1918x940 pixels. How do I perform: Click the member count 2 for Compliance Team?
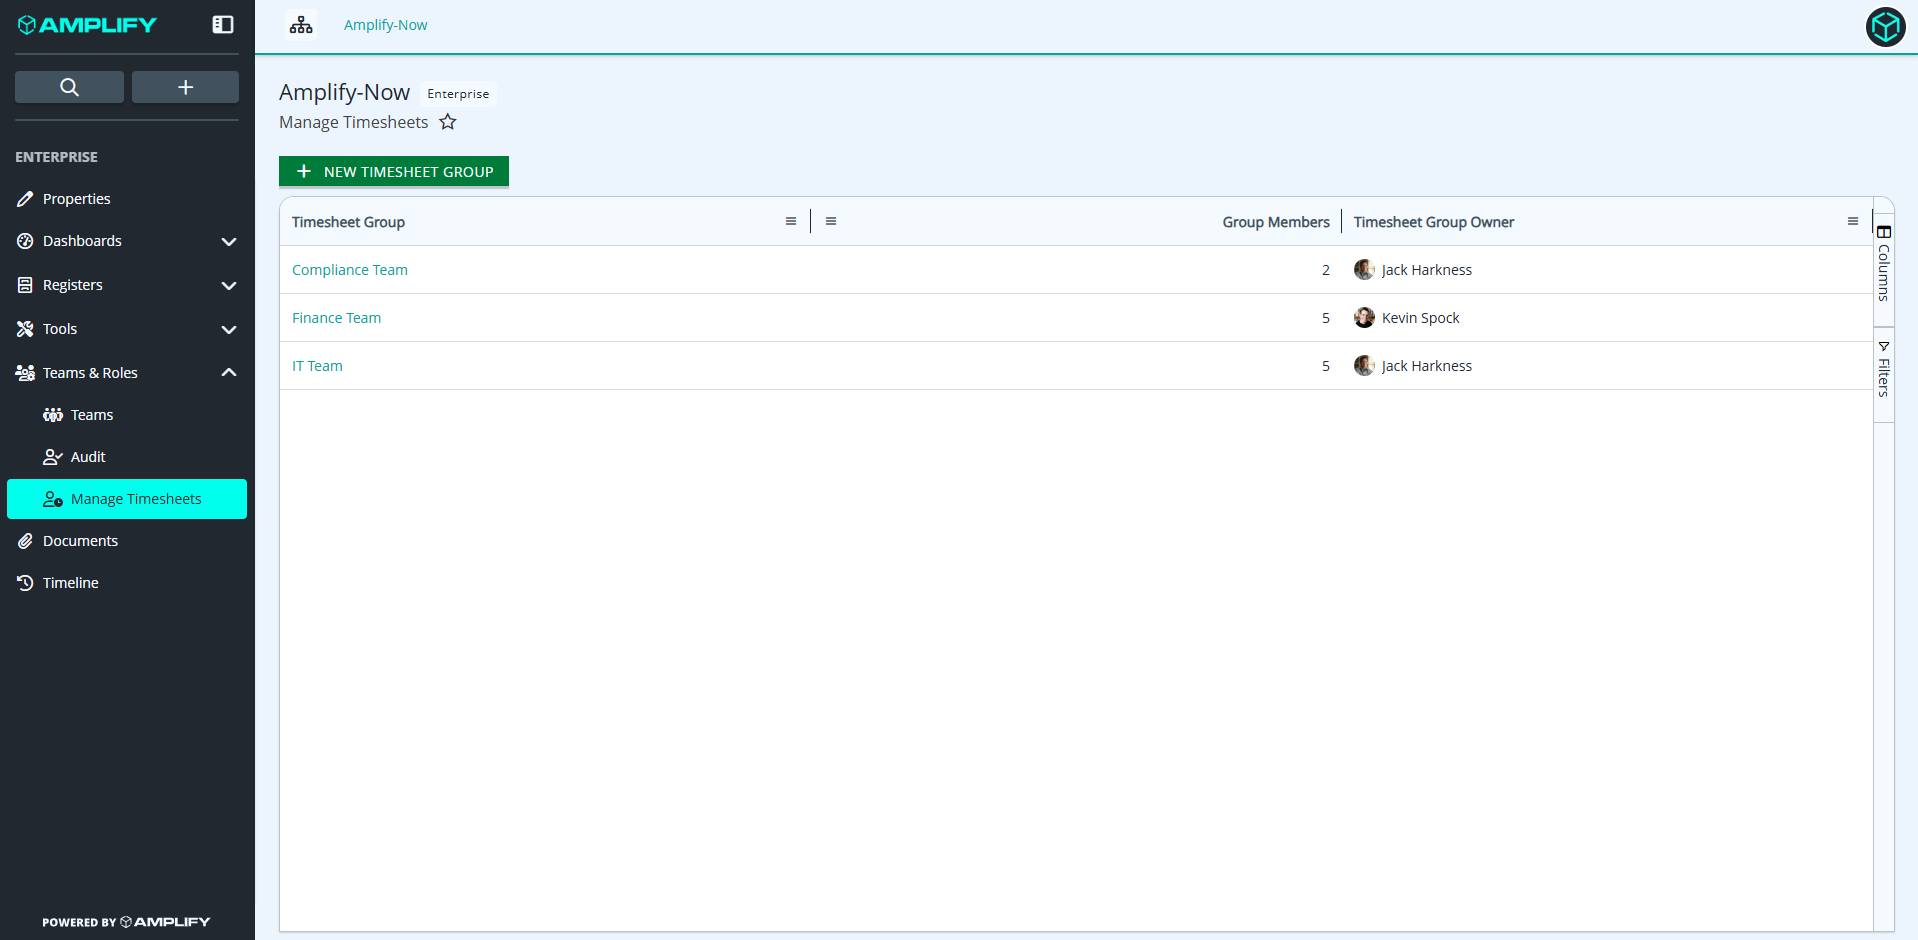click(1326, 270)
